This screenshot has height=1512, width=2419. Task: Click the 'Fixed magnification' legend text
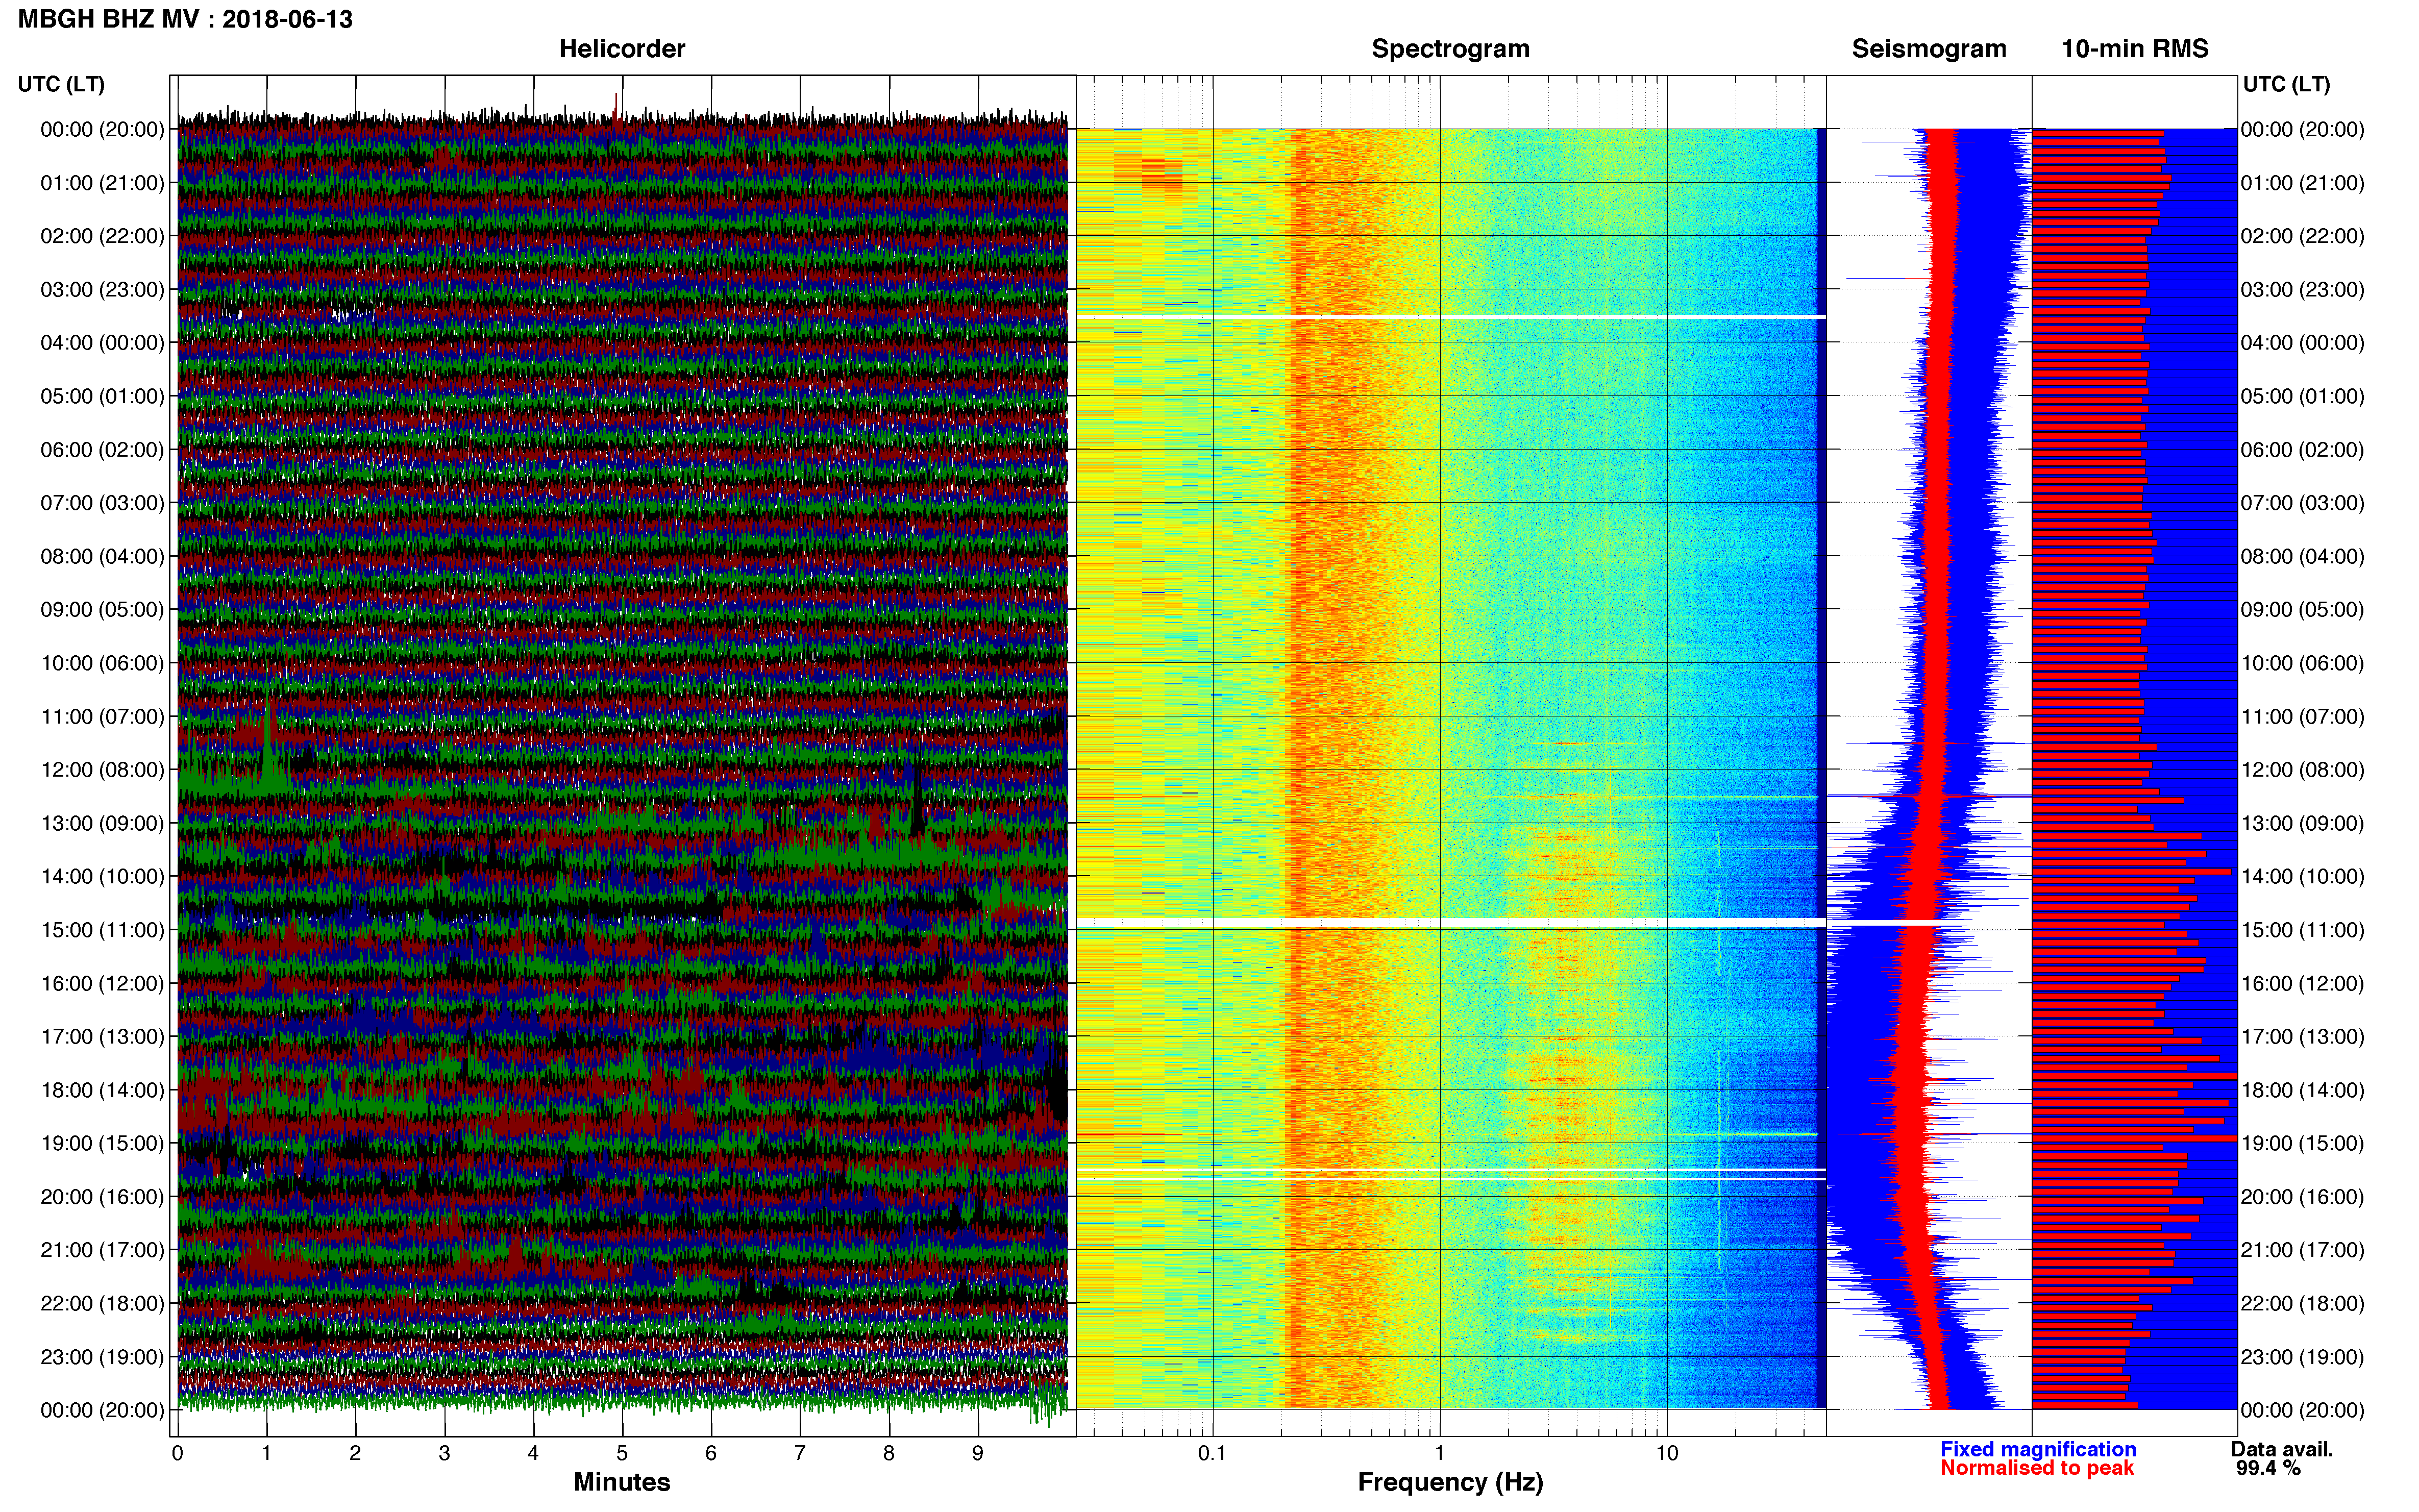pyautogui.click(x=2038, y=1449)
